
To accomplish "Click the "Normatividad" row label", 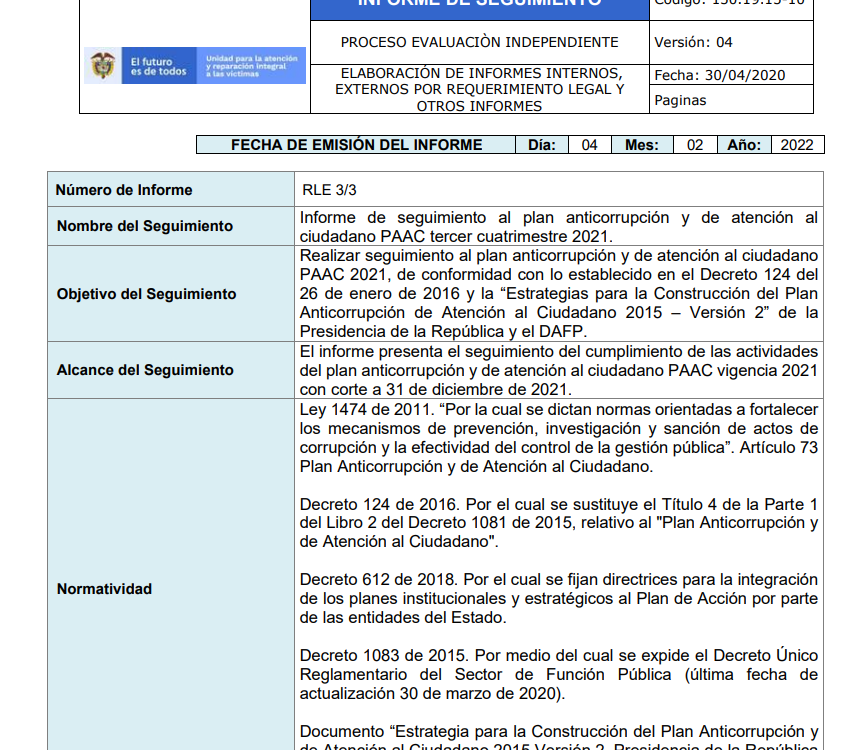I will click(x=104, y=589).
